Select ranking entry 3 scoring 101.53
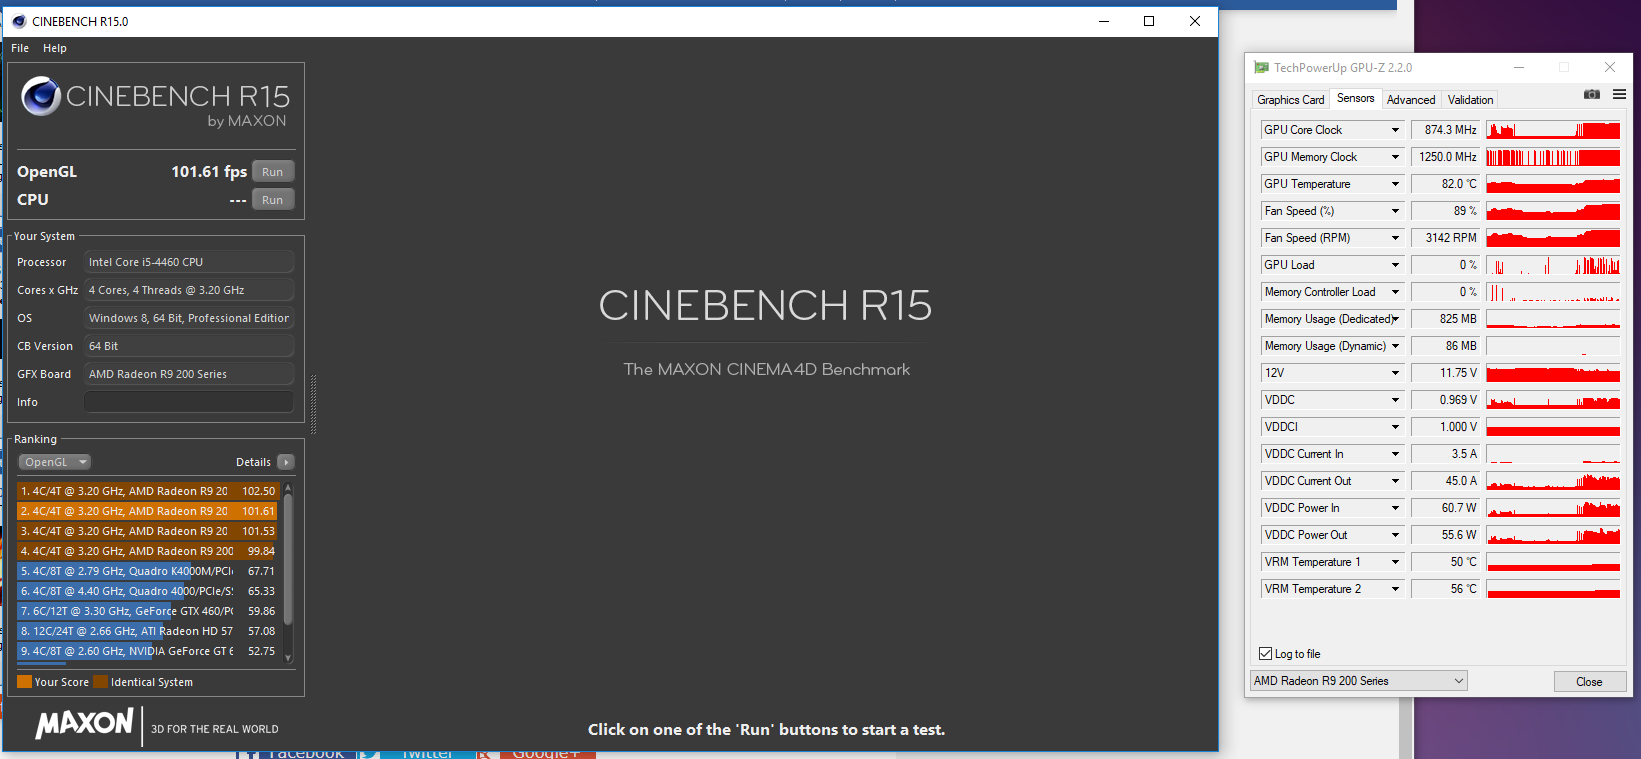 [x=147, y=531]
